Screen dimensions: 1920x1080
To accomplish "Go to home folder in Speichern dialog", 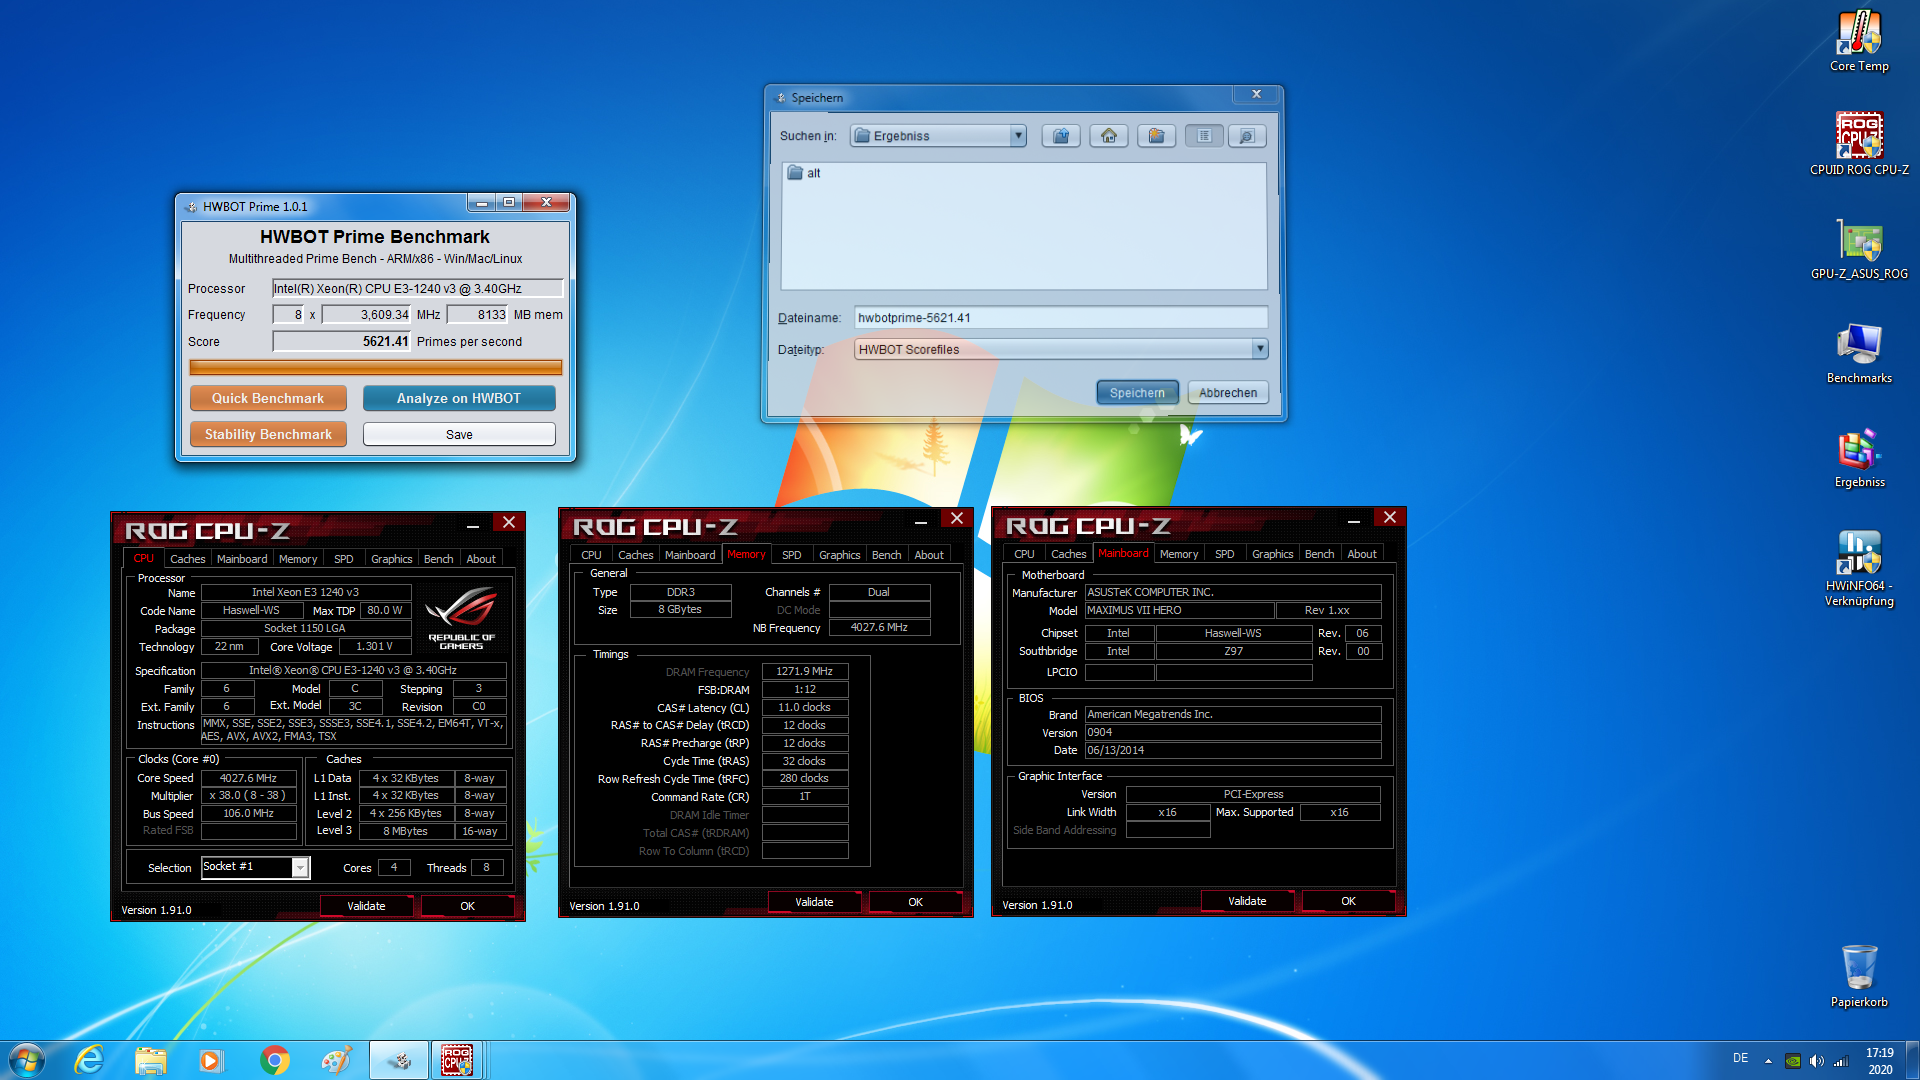I will [1109, 136].
